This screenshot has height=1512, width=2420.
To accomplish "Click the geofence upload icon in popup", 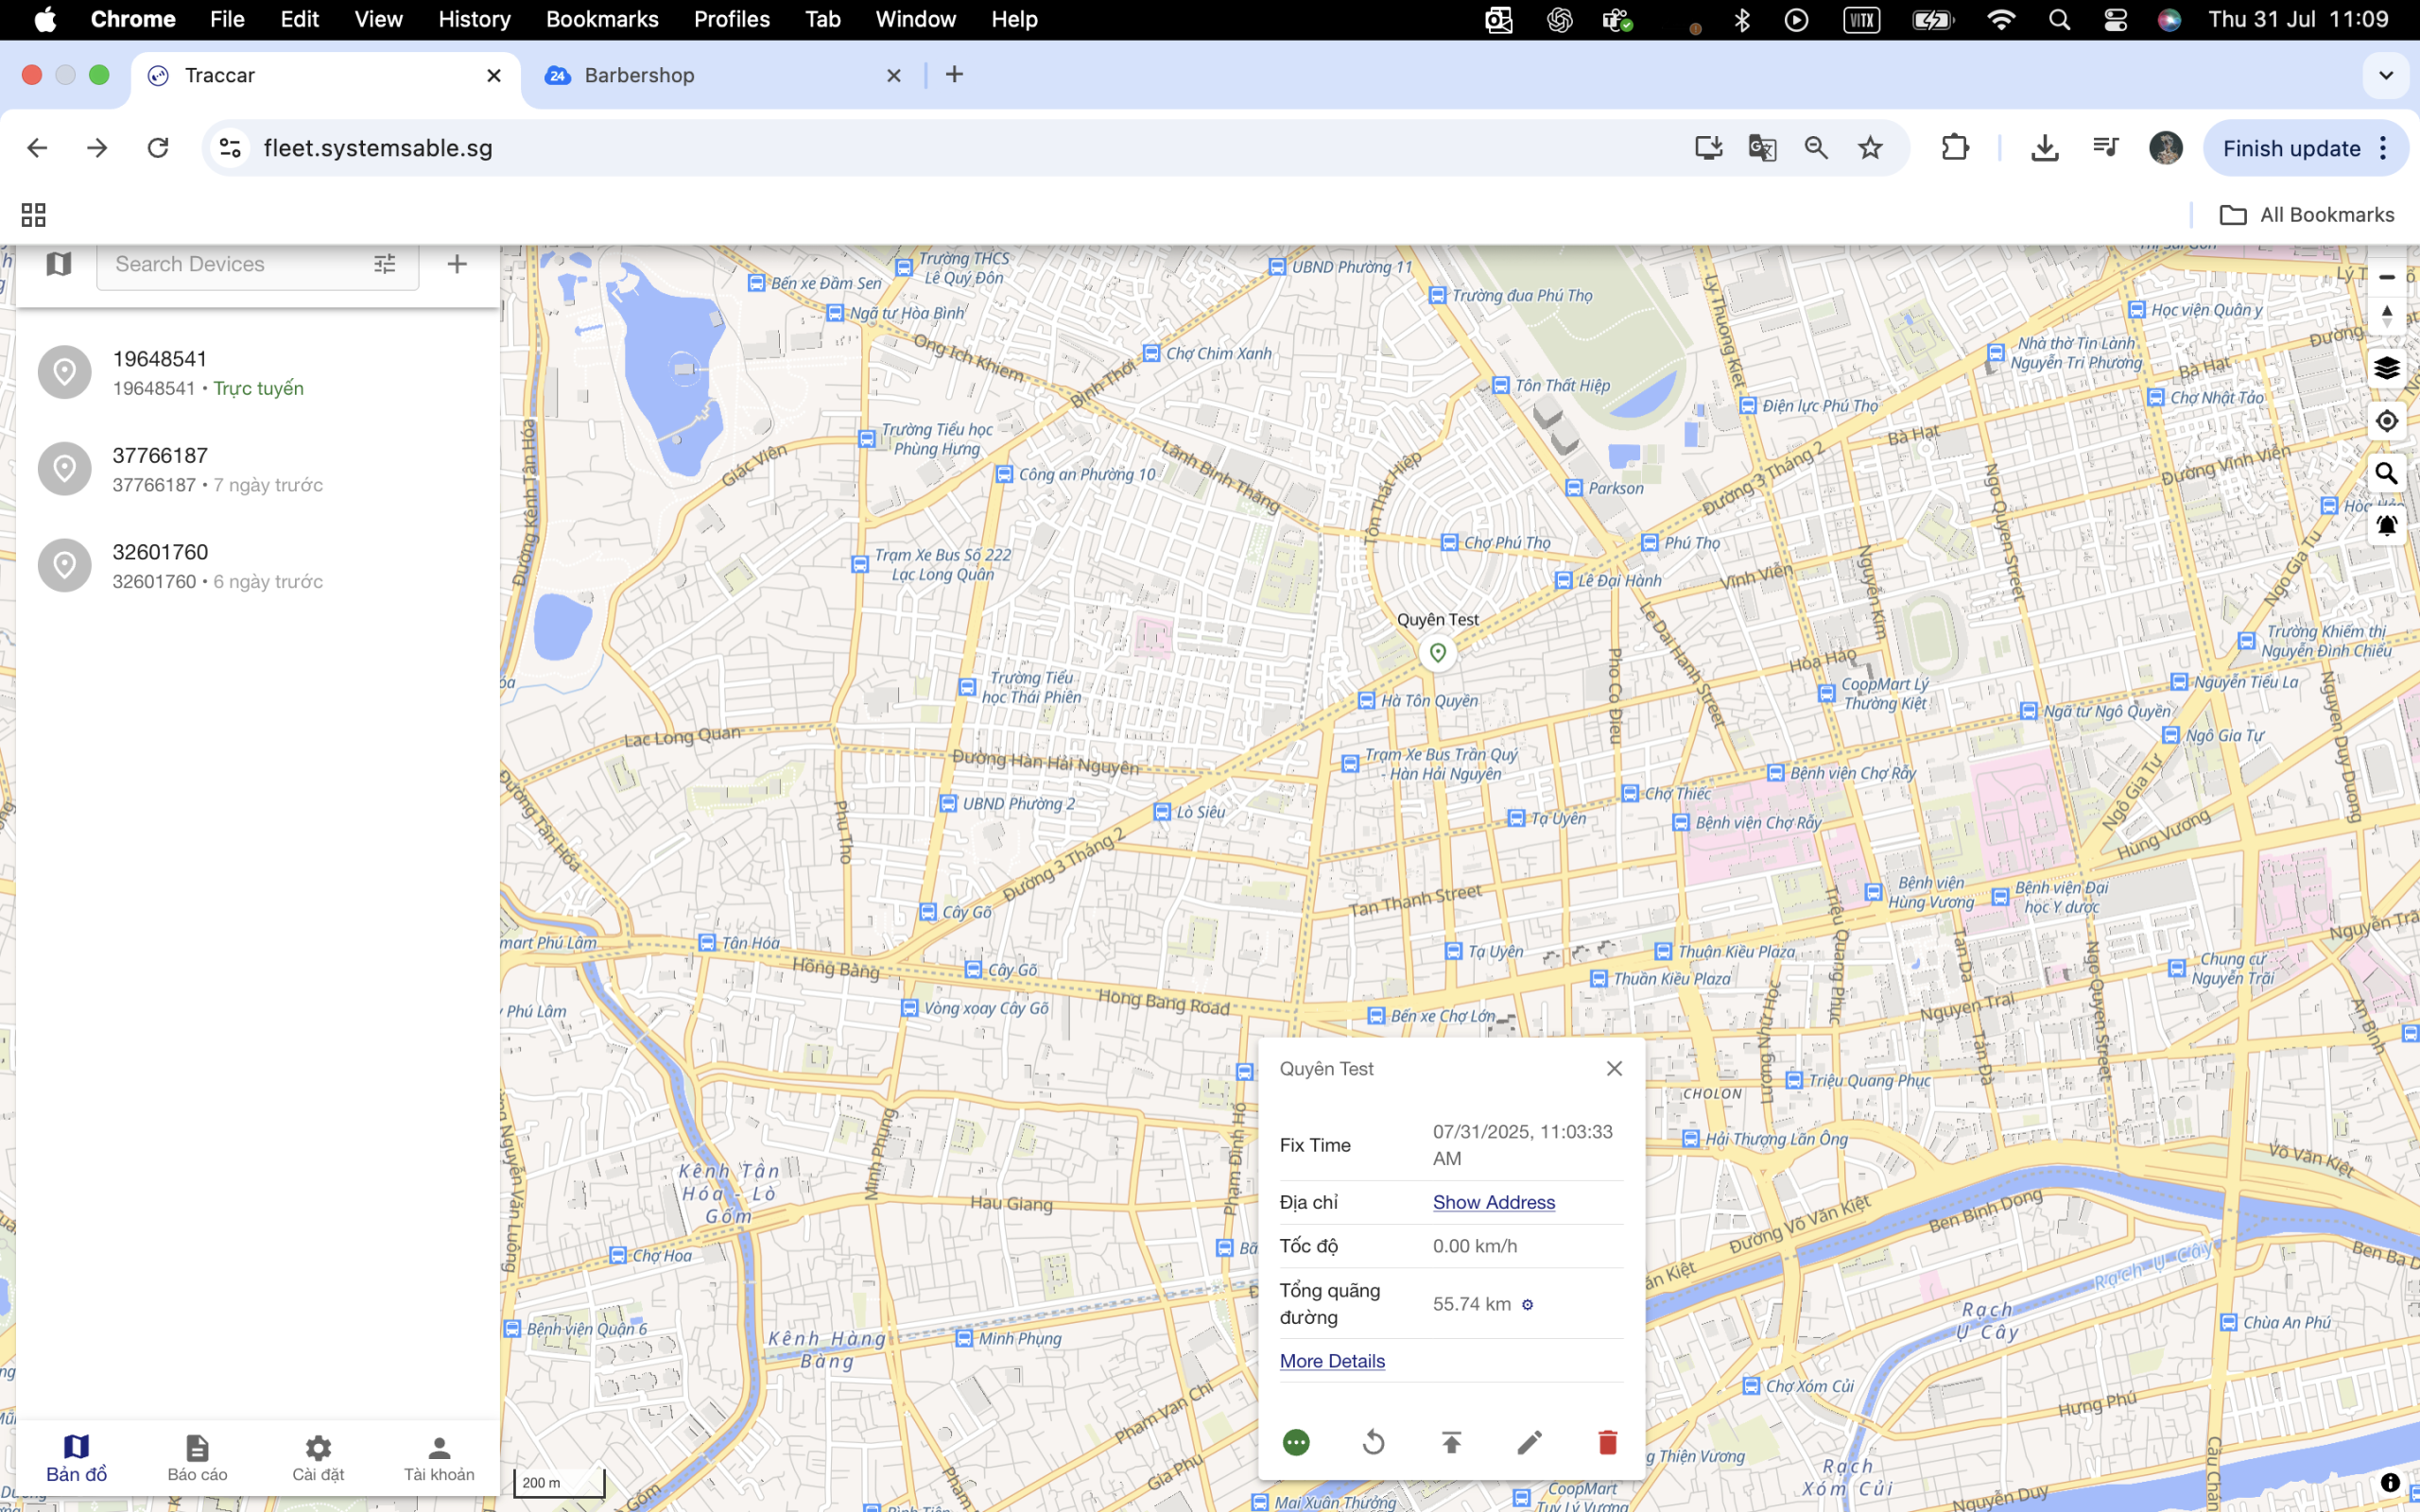I will pos(1451,1442).
